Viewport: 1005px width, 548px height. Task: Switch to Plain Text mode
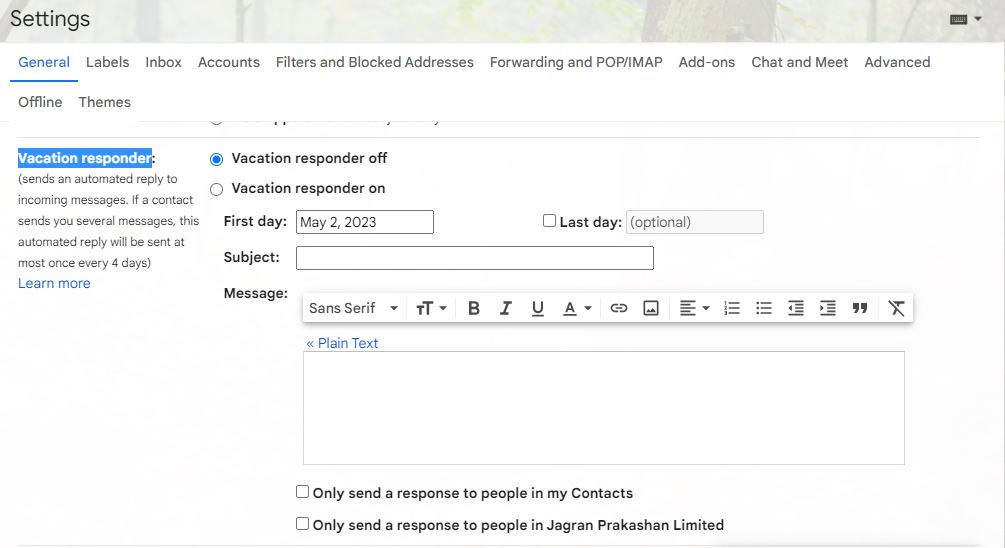click(x=342, y=343)
